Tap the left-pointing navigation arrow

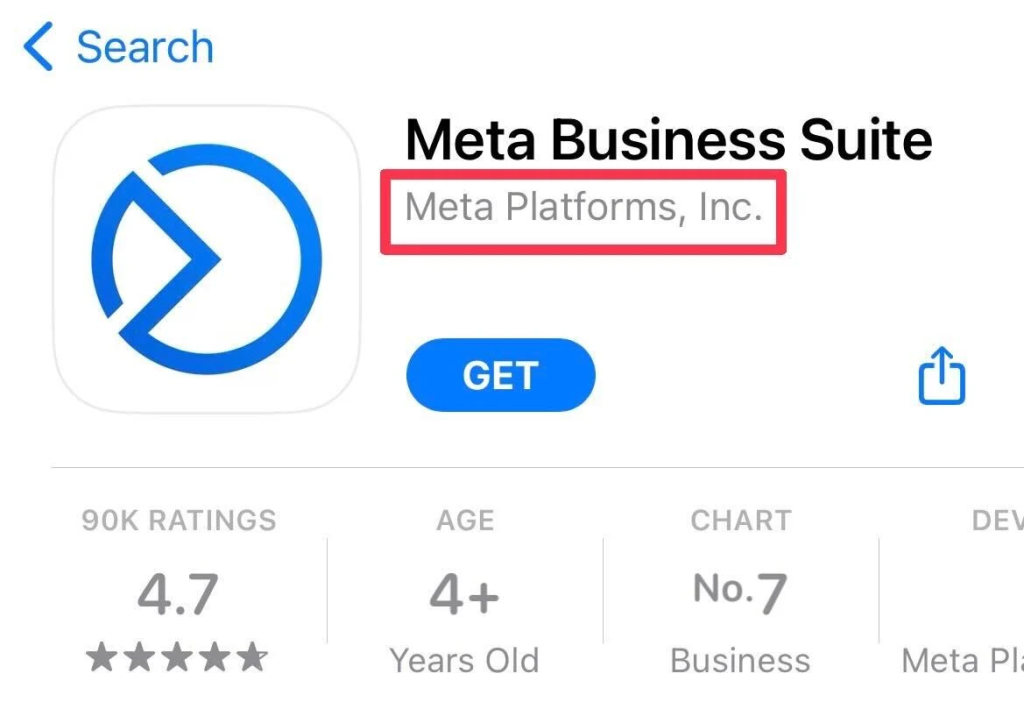click(x=37, y=45)
